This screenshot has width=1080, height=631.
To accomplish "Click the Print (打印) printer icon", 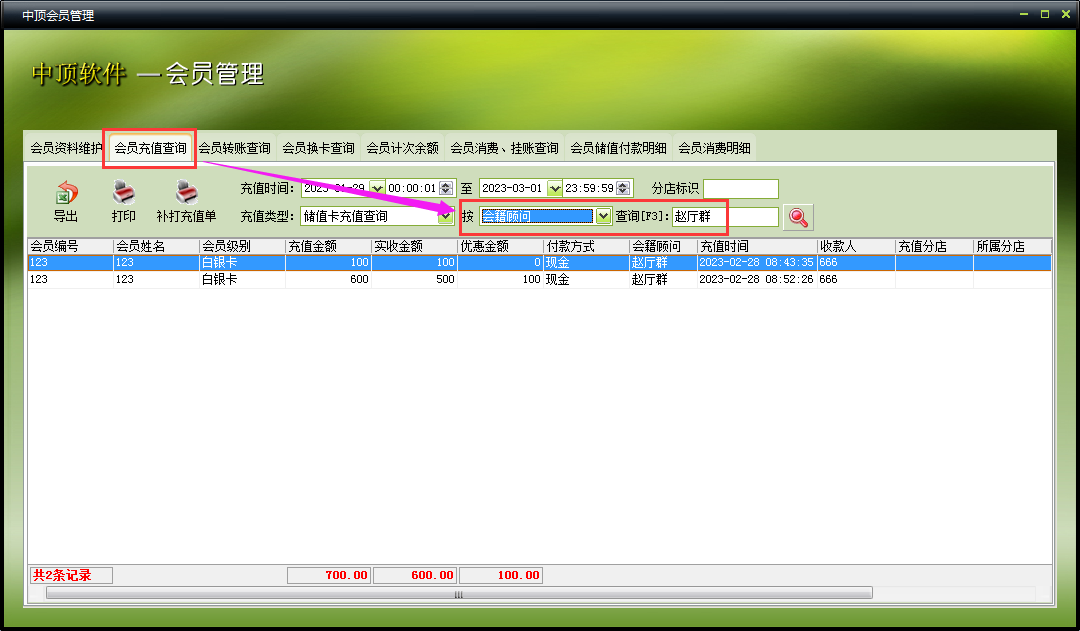I will 123,193.
